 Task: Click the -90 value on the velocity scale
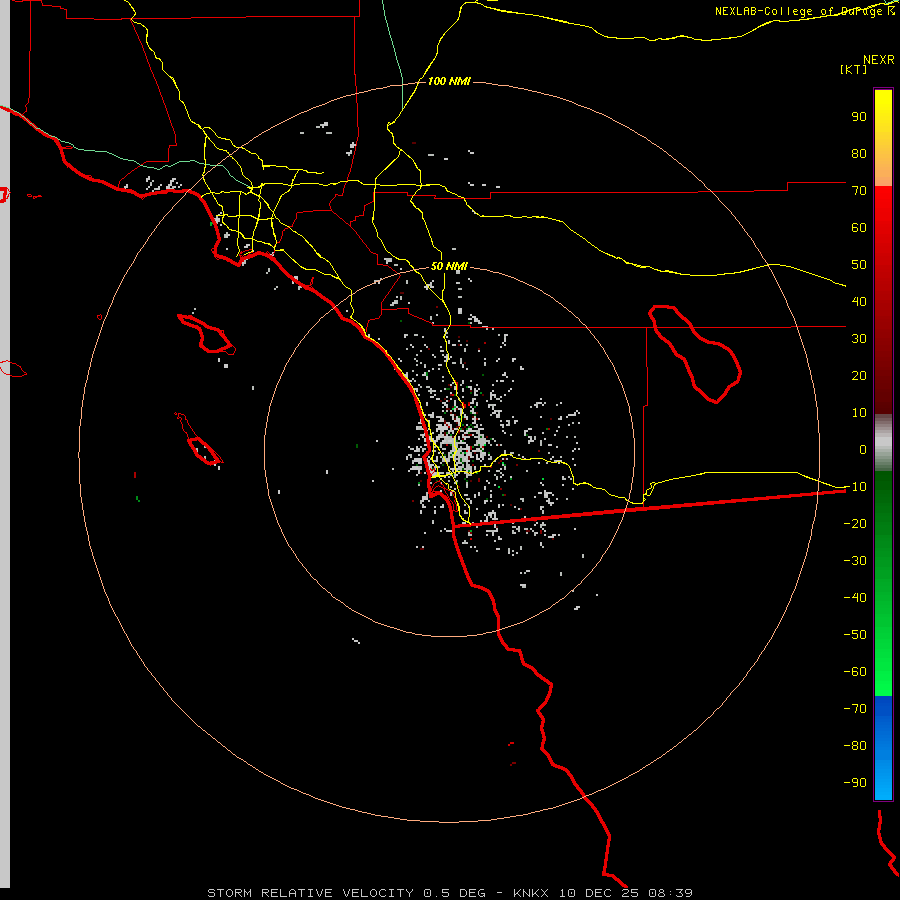coord(855,782)
